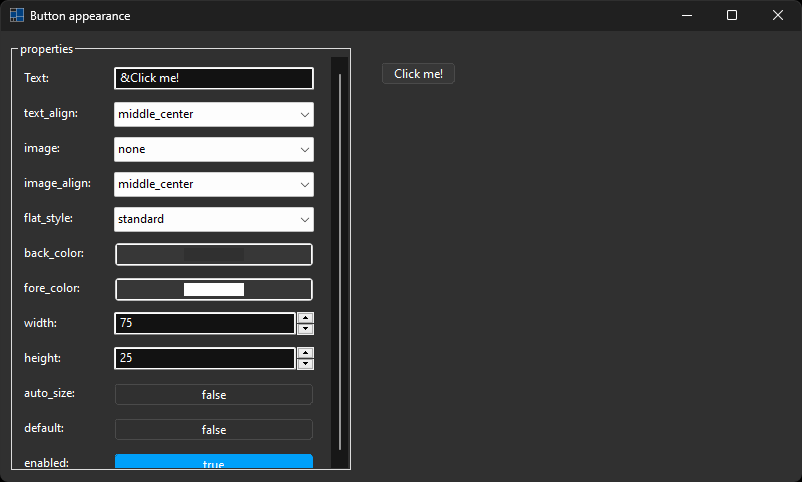Decrease height with down arrow
This screenshot has height=482, width=802.
pyautogui.click(x=306, y=364)
